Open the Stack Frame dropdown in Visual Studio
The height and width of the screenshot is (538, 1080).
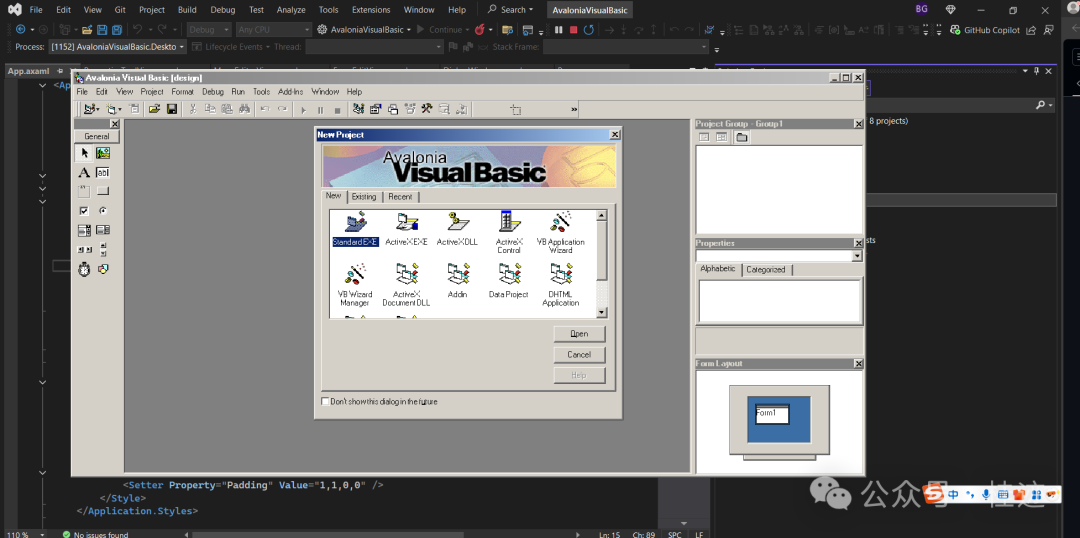[x=625, y=47]
